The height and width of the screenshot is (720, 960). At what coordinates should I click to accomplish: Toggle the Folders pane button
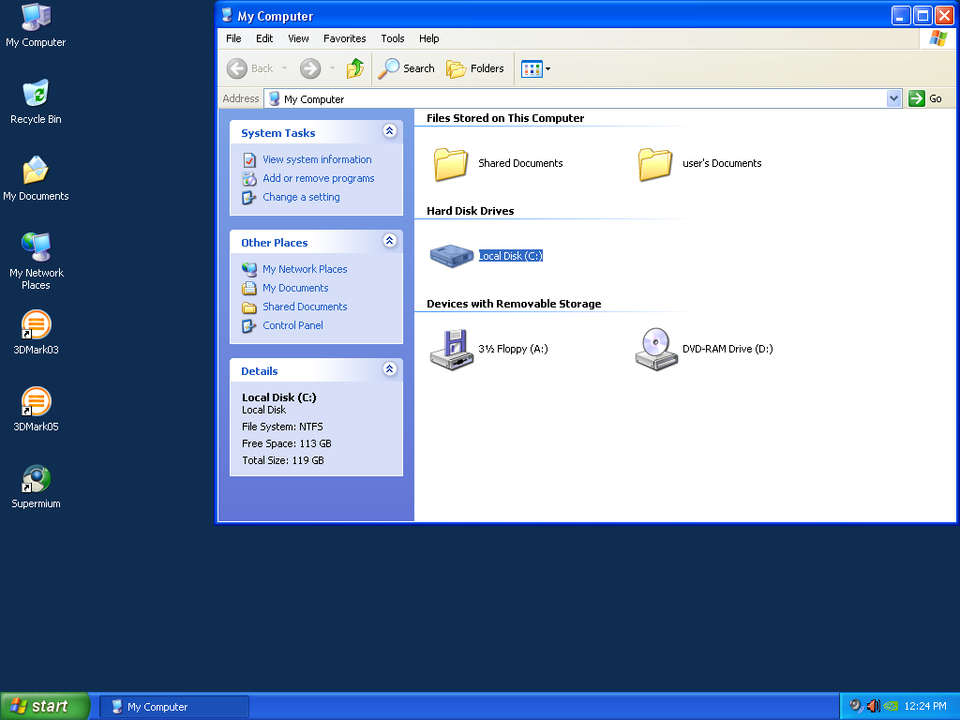475,68
